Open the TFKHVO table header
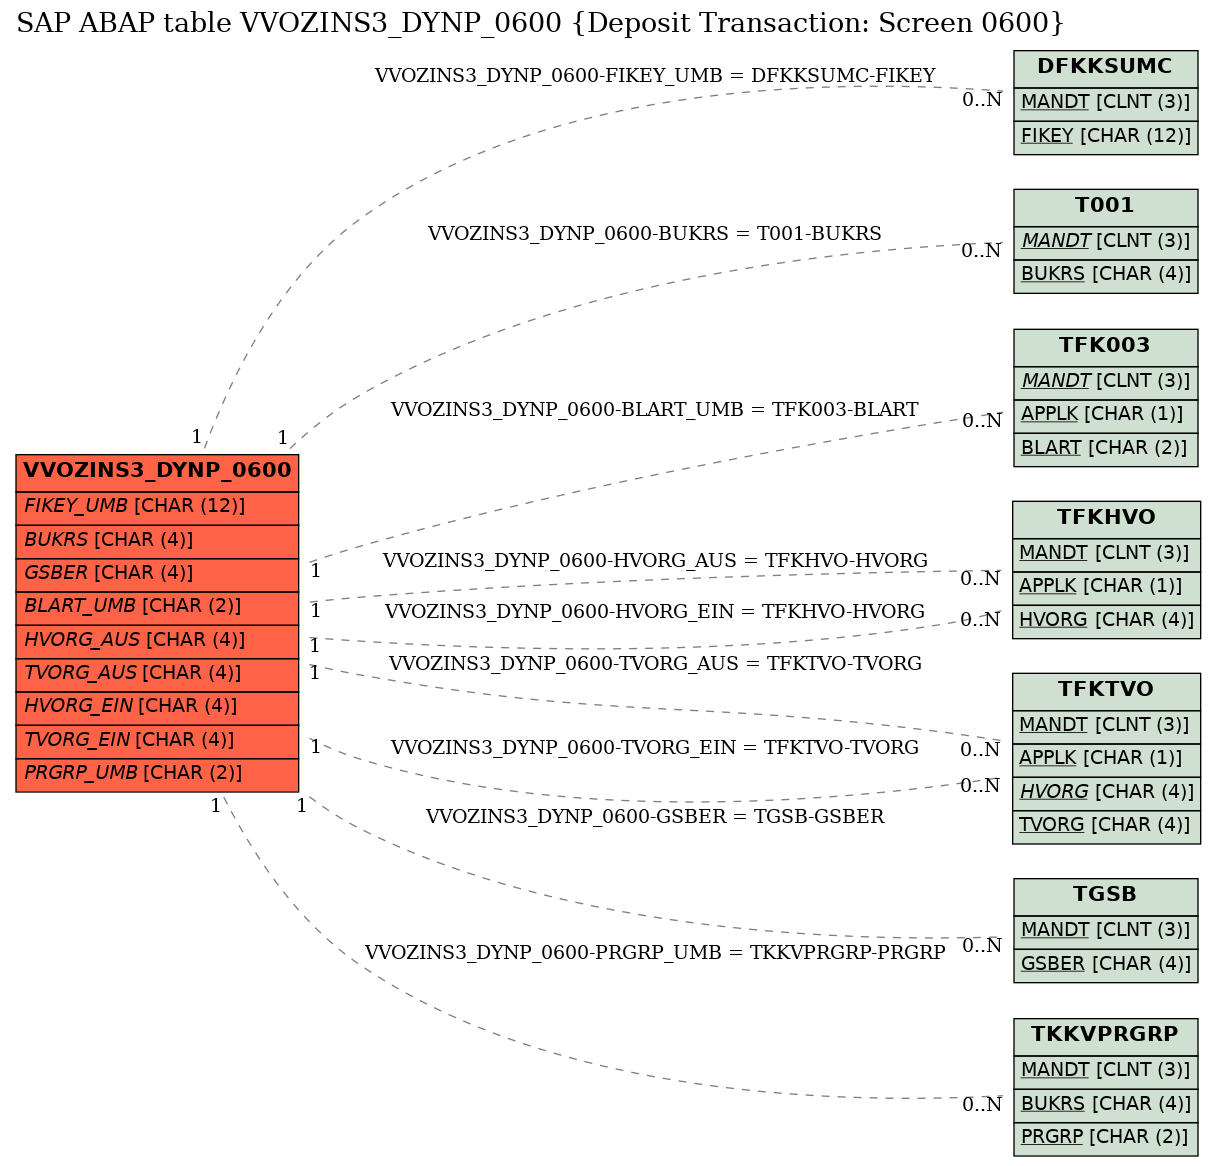 (1105, 518)
